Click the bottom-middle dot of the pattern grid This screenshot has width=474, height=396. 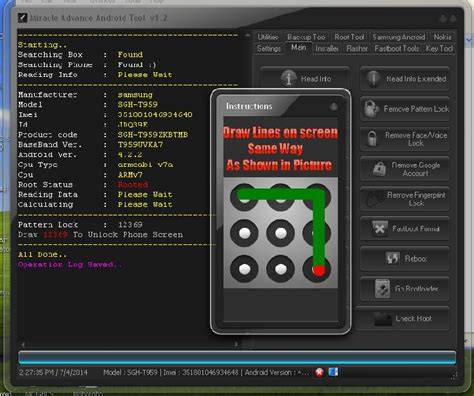coord(281,269)
